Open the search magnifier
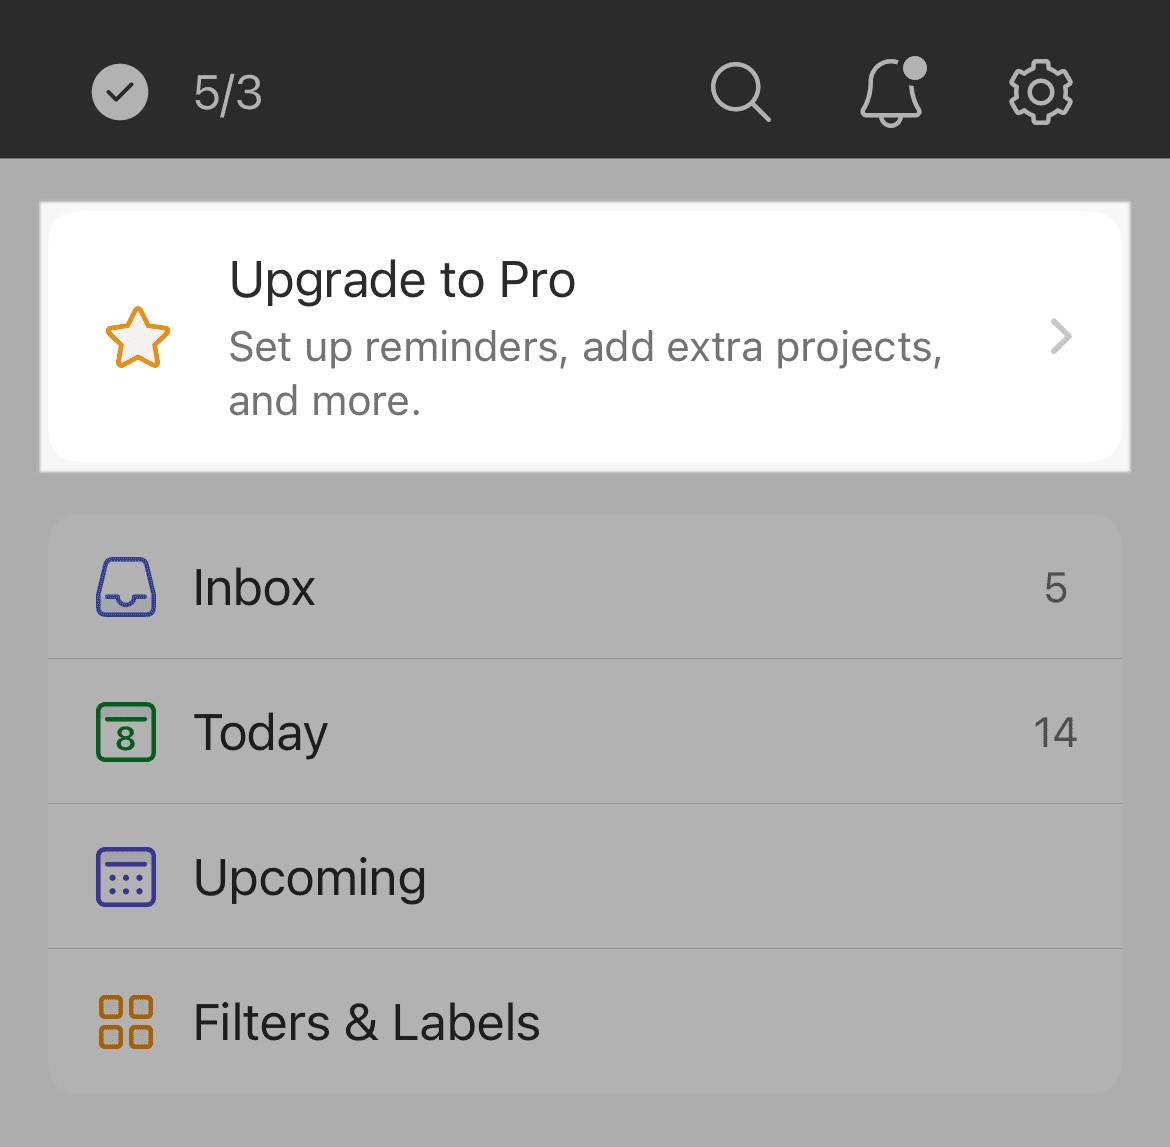The width and height of the screenshot is (1170, 1147). coord(740,92)
